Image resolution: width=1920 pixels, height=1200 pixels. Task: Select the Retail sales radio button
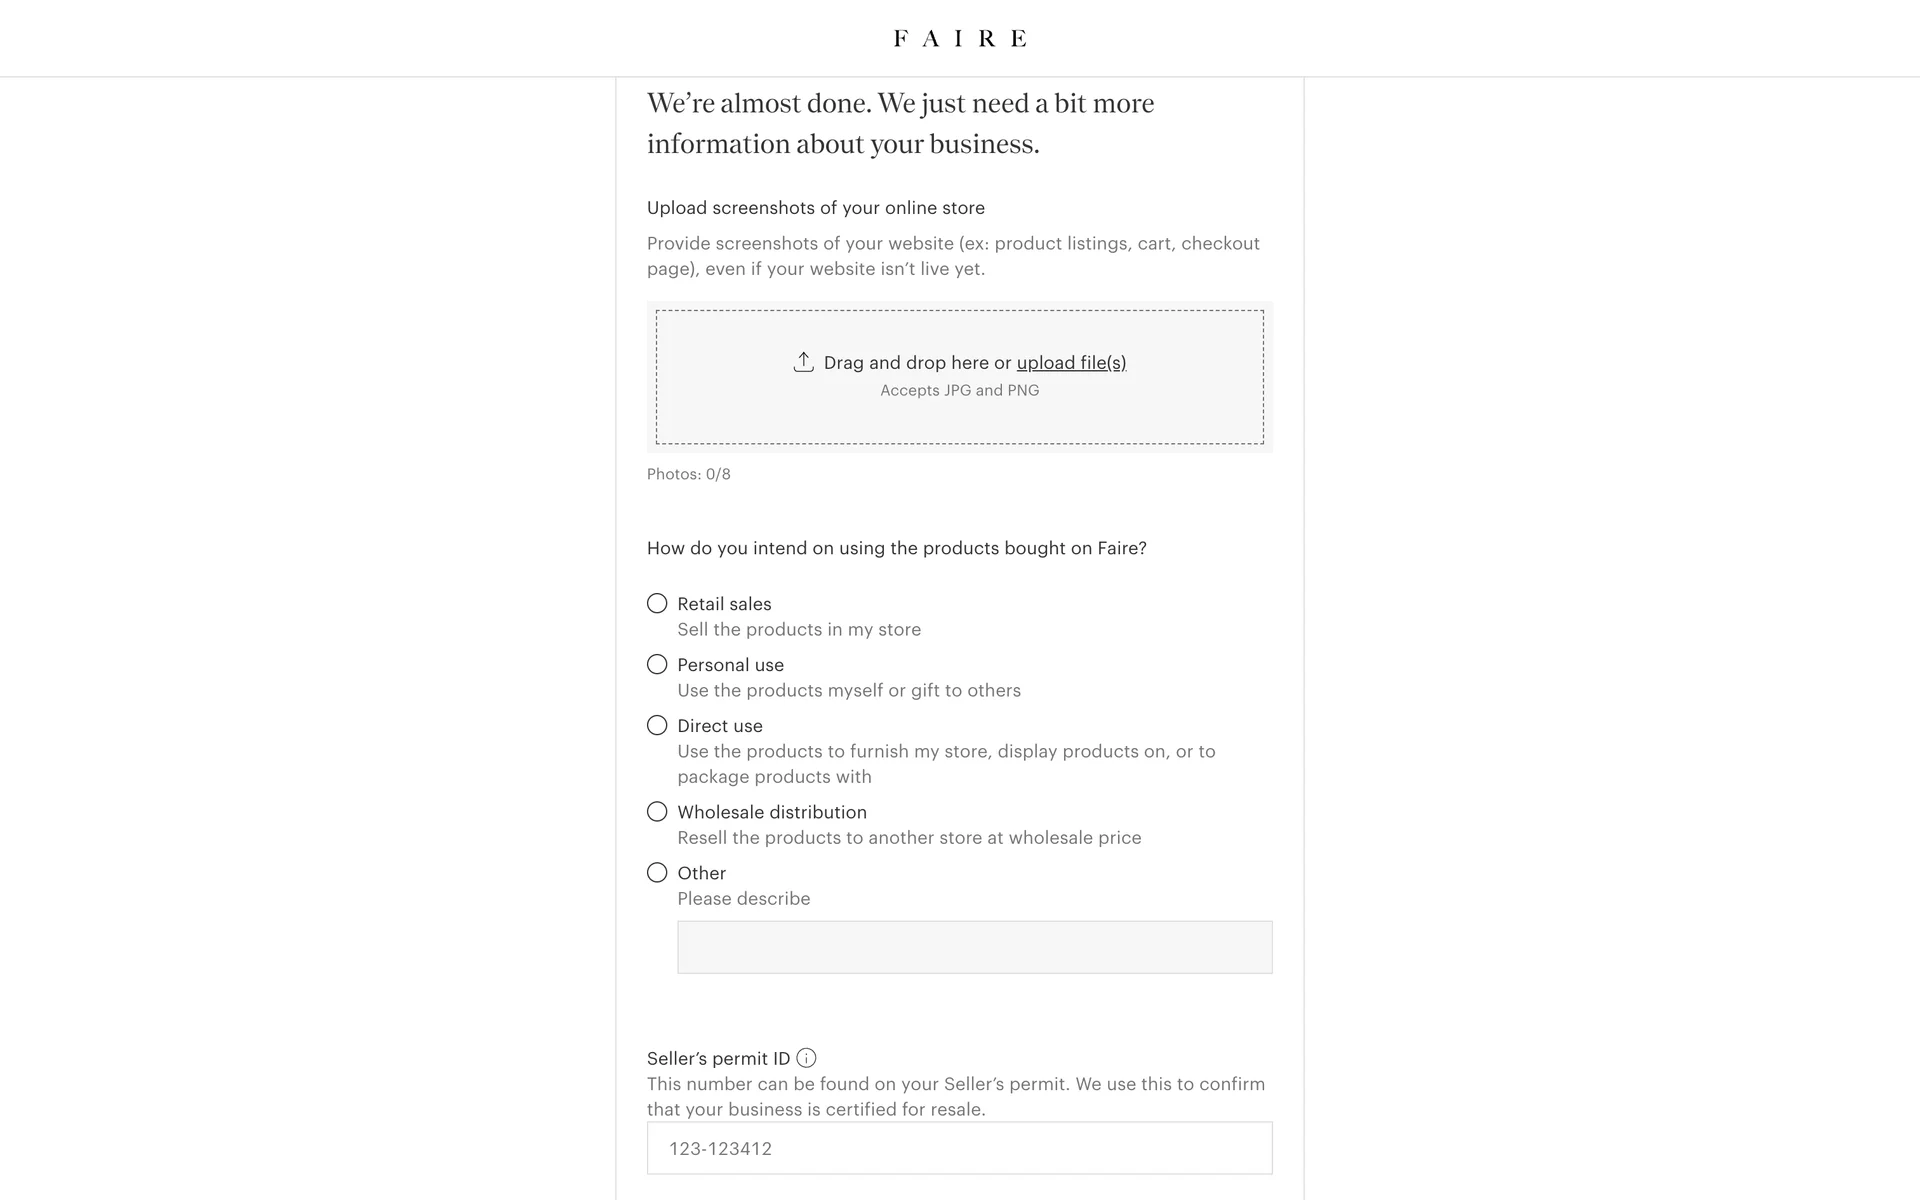[657, 603]
